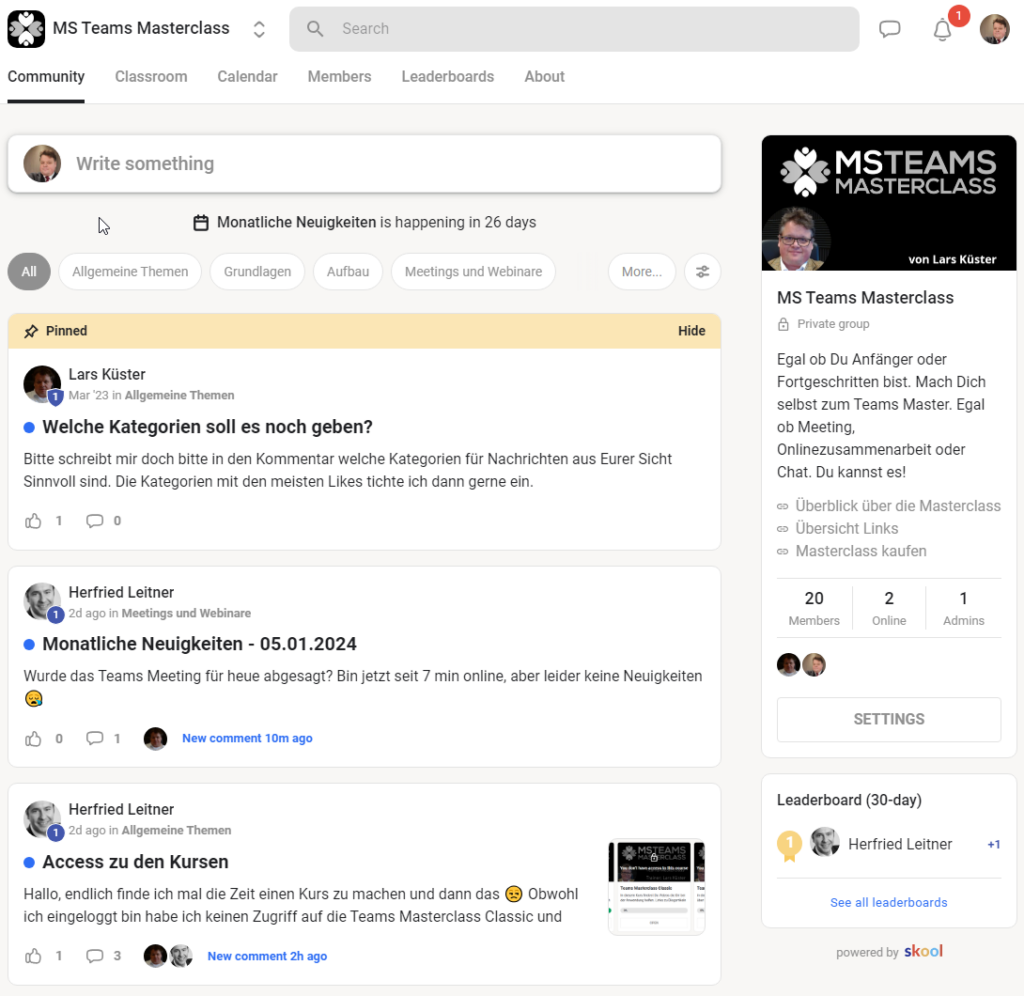Like the Monatliche Neuigkeiten - 05.01.2024 post

pyautogui.click(x=33, y=739)
